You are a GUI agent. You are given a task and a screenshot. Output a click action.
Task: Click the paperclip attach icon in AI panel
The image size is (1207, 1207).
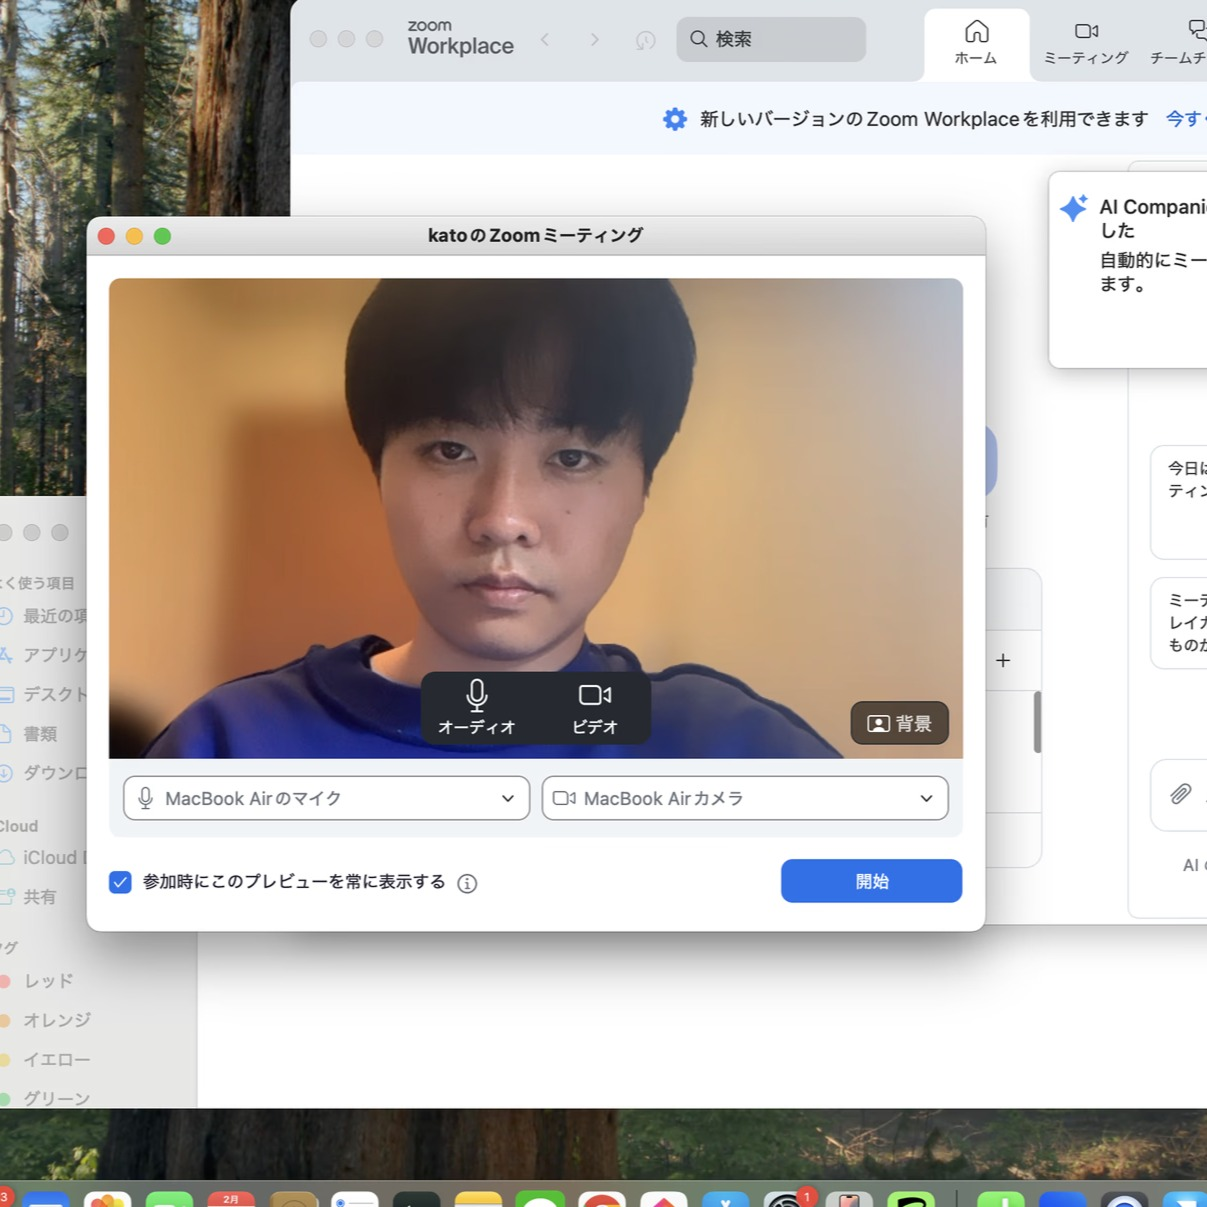tap(1181, 794)
